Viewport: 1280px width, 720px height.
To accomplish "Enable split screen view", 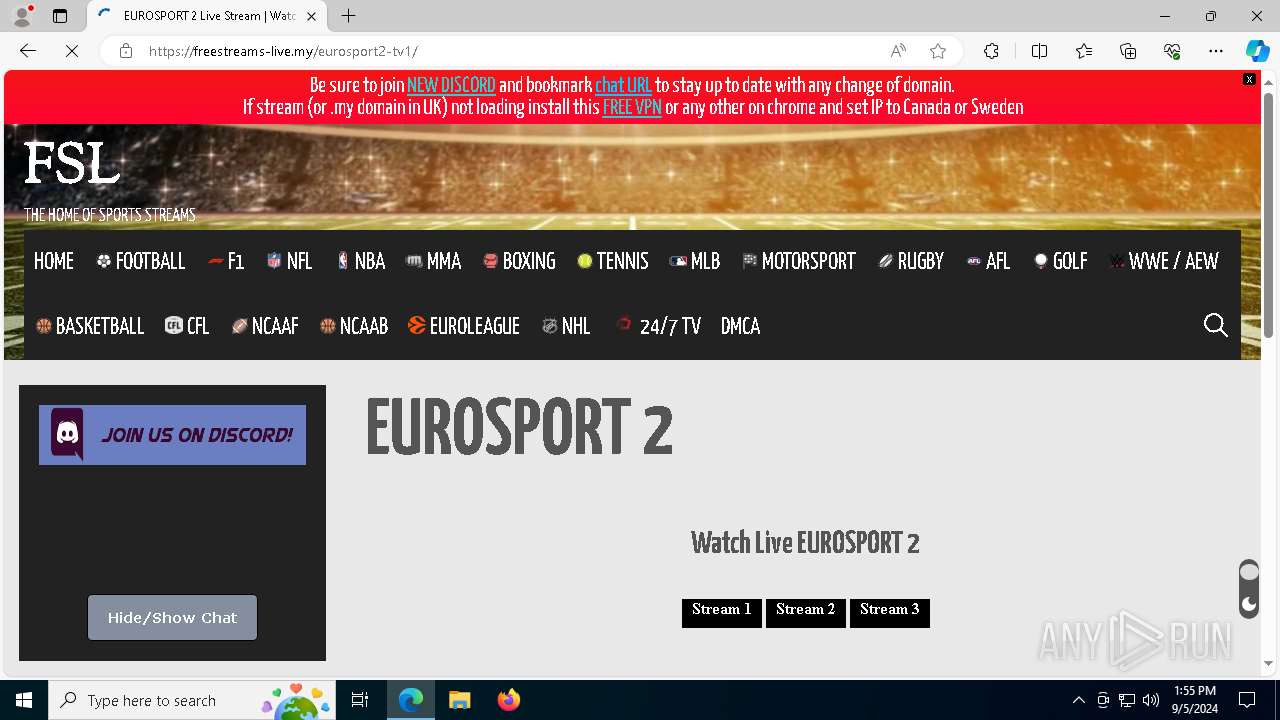I will tap(1039, 51).
